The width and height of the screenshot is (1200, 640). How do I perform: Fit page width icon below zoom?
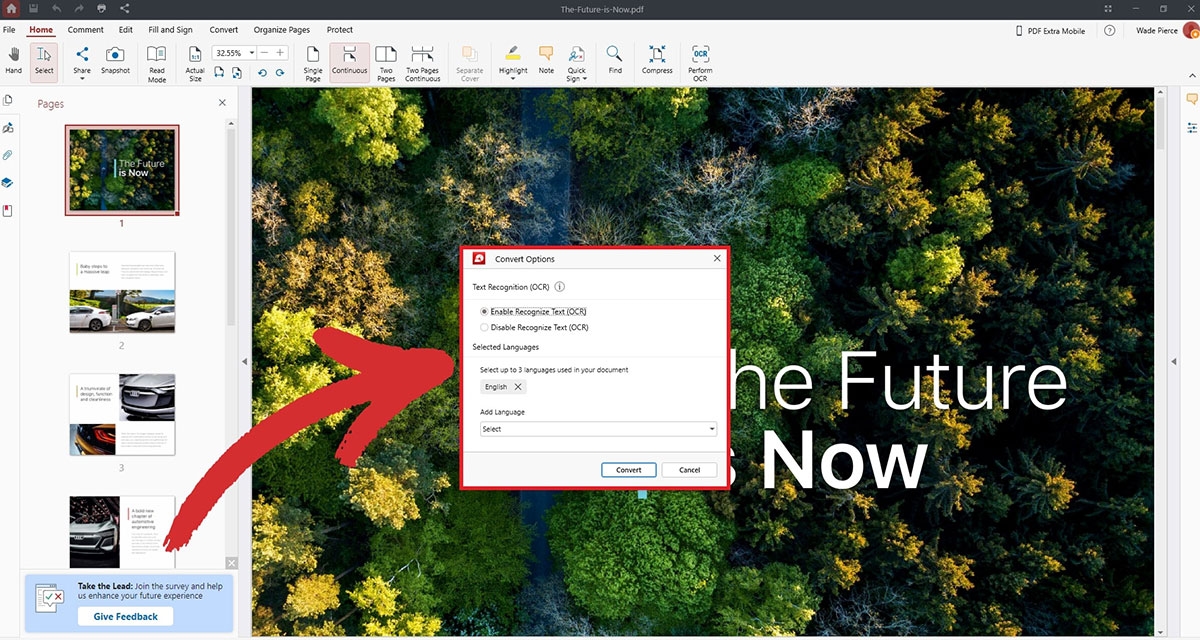click(219, 73)
